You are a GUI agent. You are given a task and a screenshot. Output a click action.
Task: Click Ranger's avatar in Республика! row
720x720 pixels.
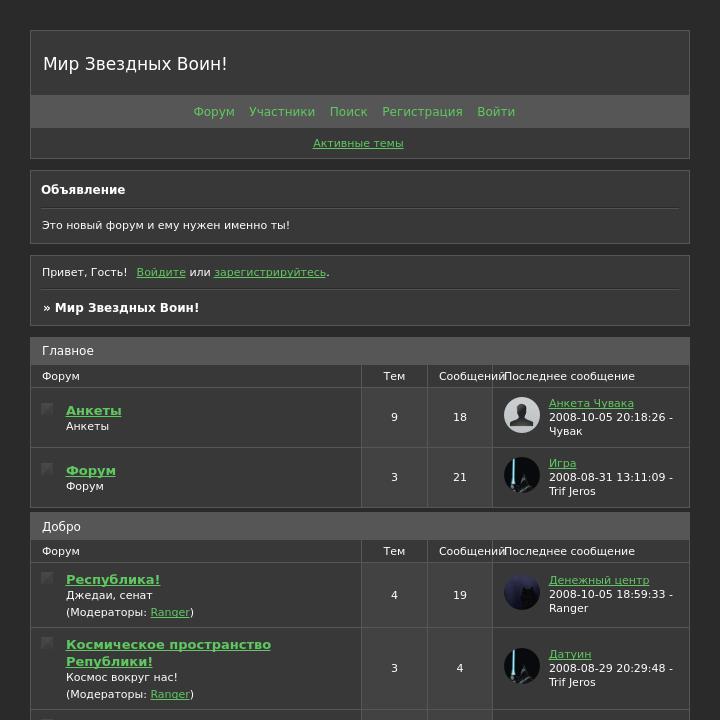coord(522,592)
